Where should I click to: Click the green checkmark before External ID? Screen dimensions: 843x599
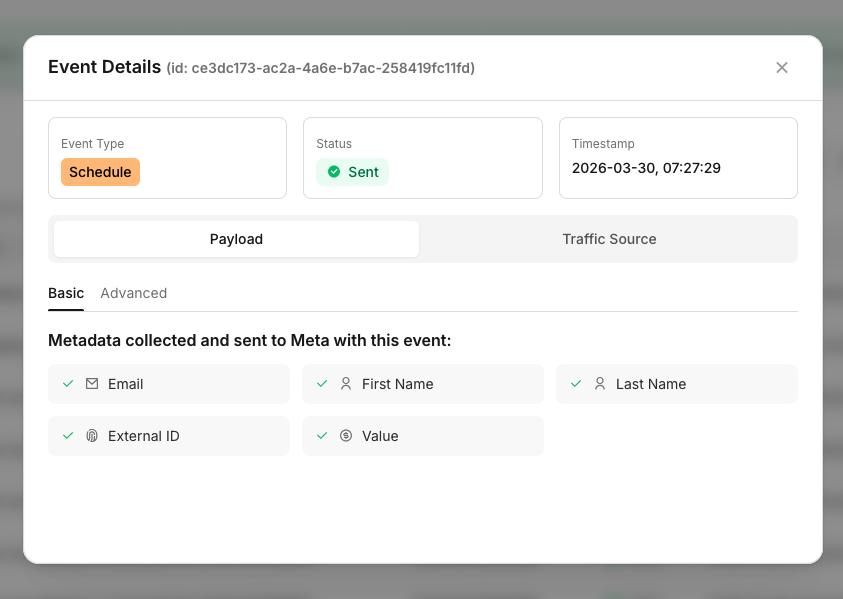[x=68, y=436]
